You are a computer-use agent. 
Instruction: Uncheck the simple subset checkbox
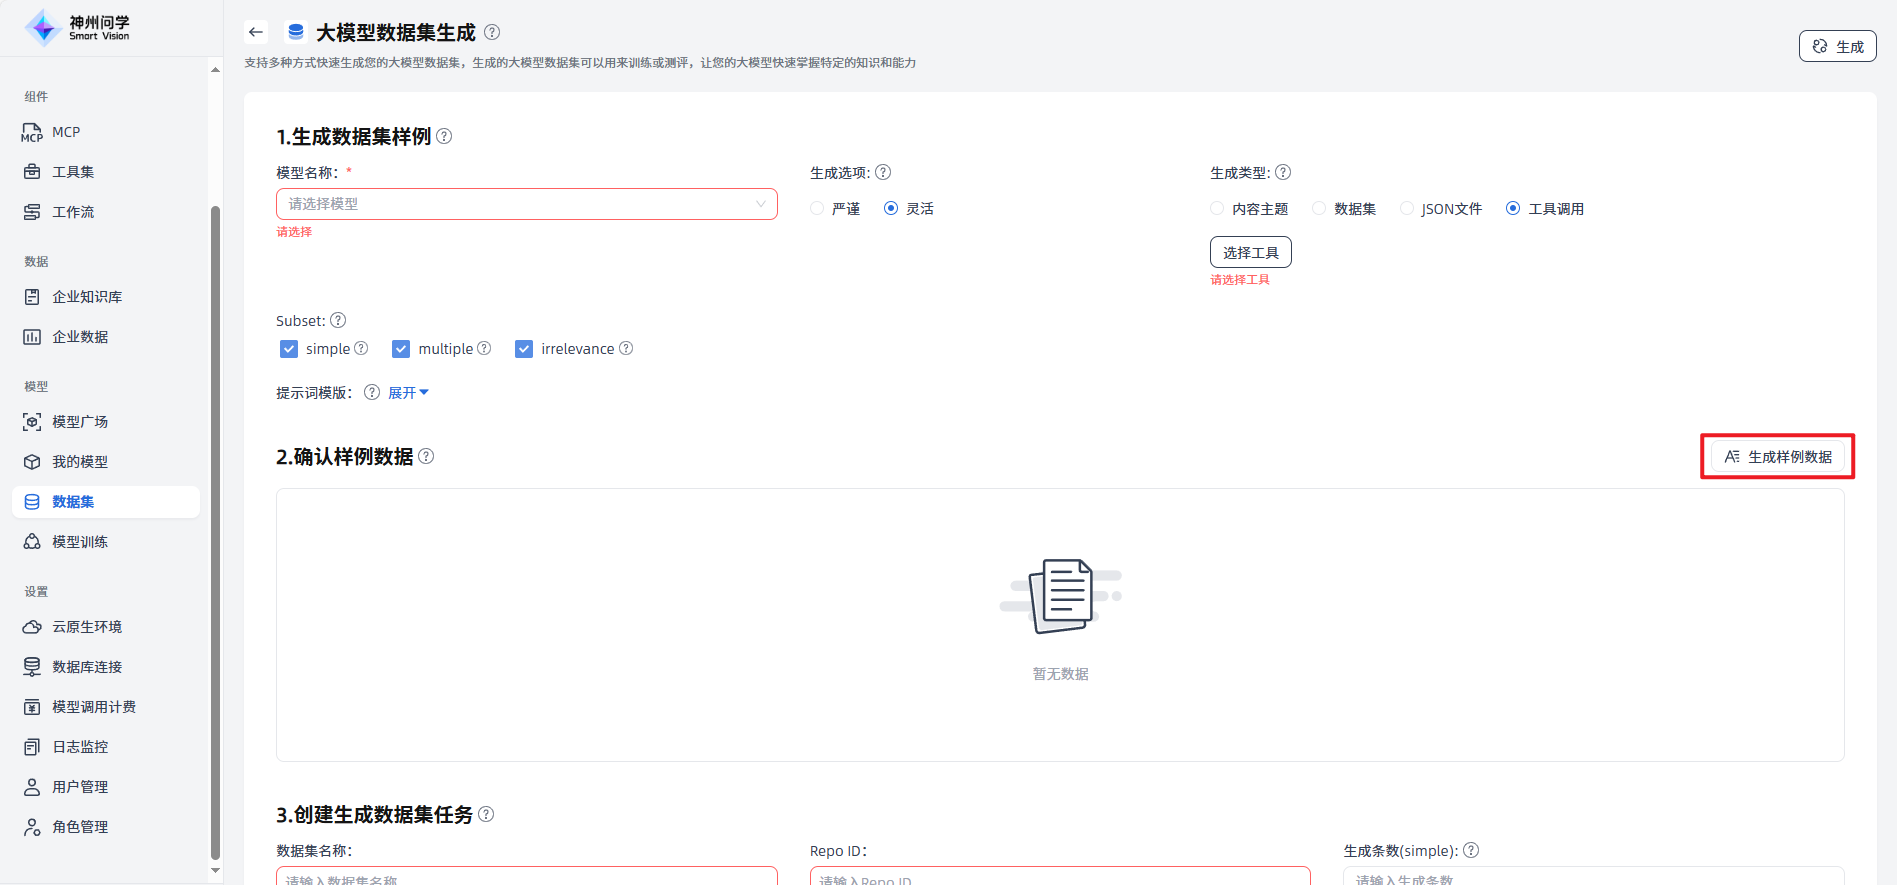coord(289,349)
